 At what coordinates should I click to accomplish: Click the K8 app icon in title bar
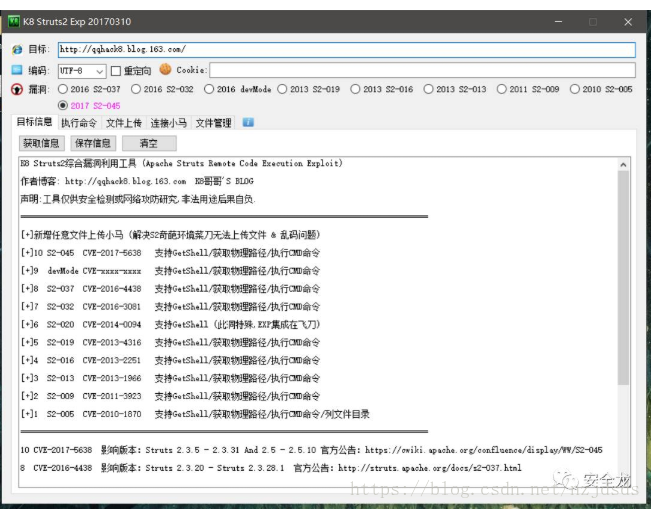[14, 21]
